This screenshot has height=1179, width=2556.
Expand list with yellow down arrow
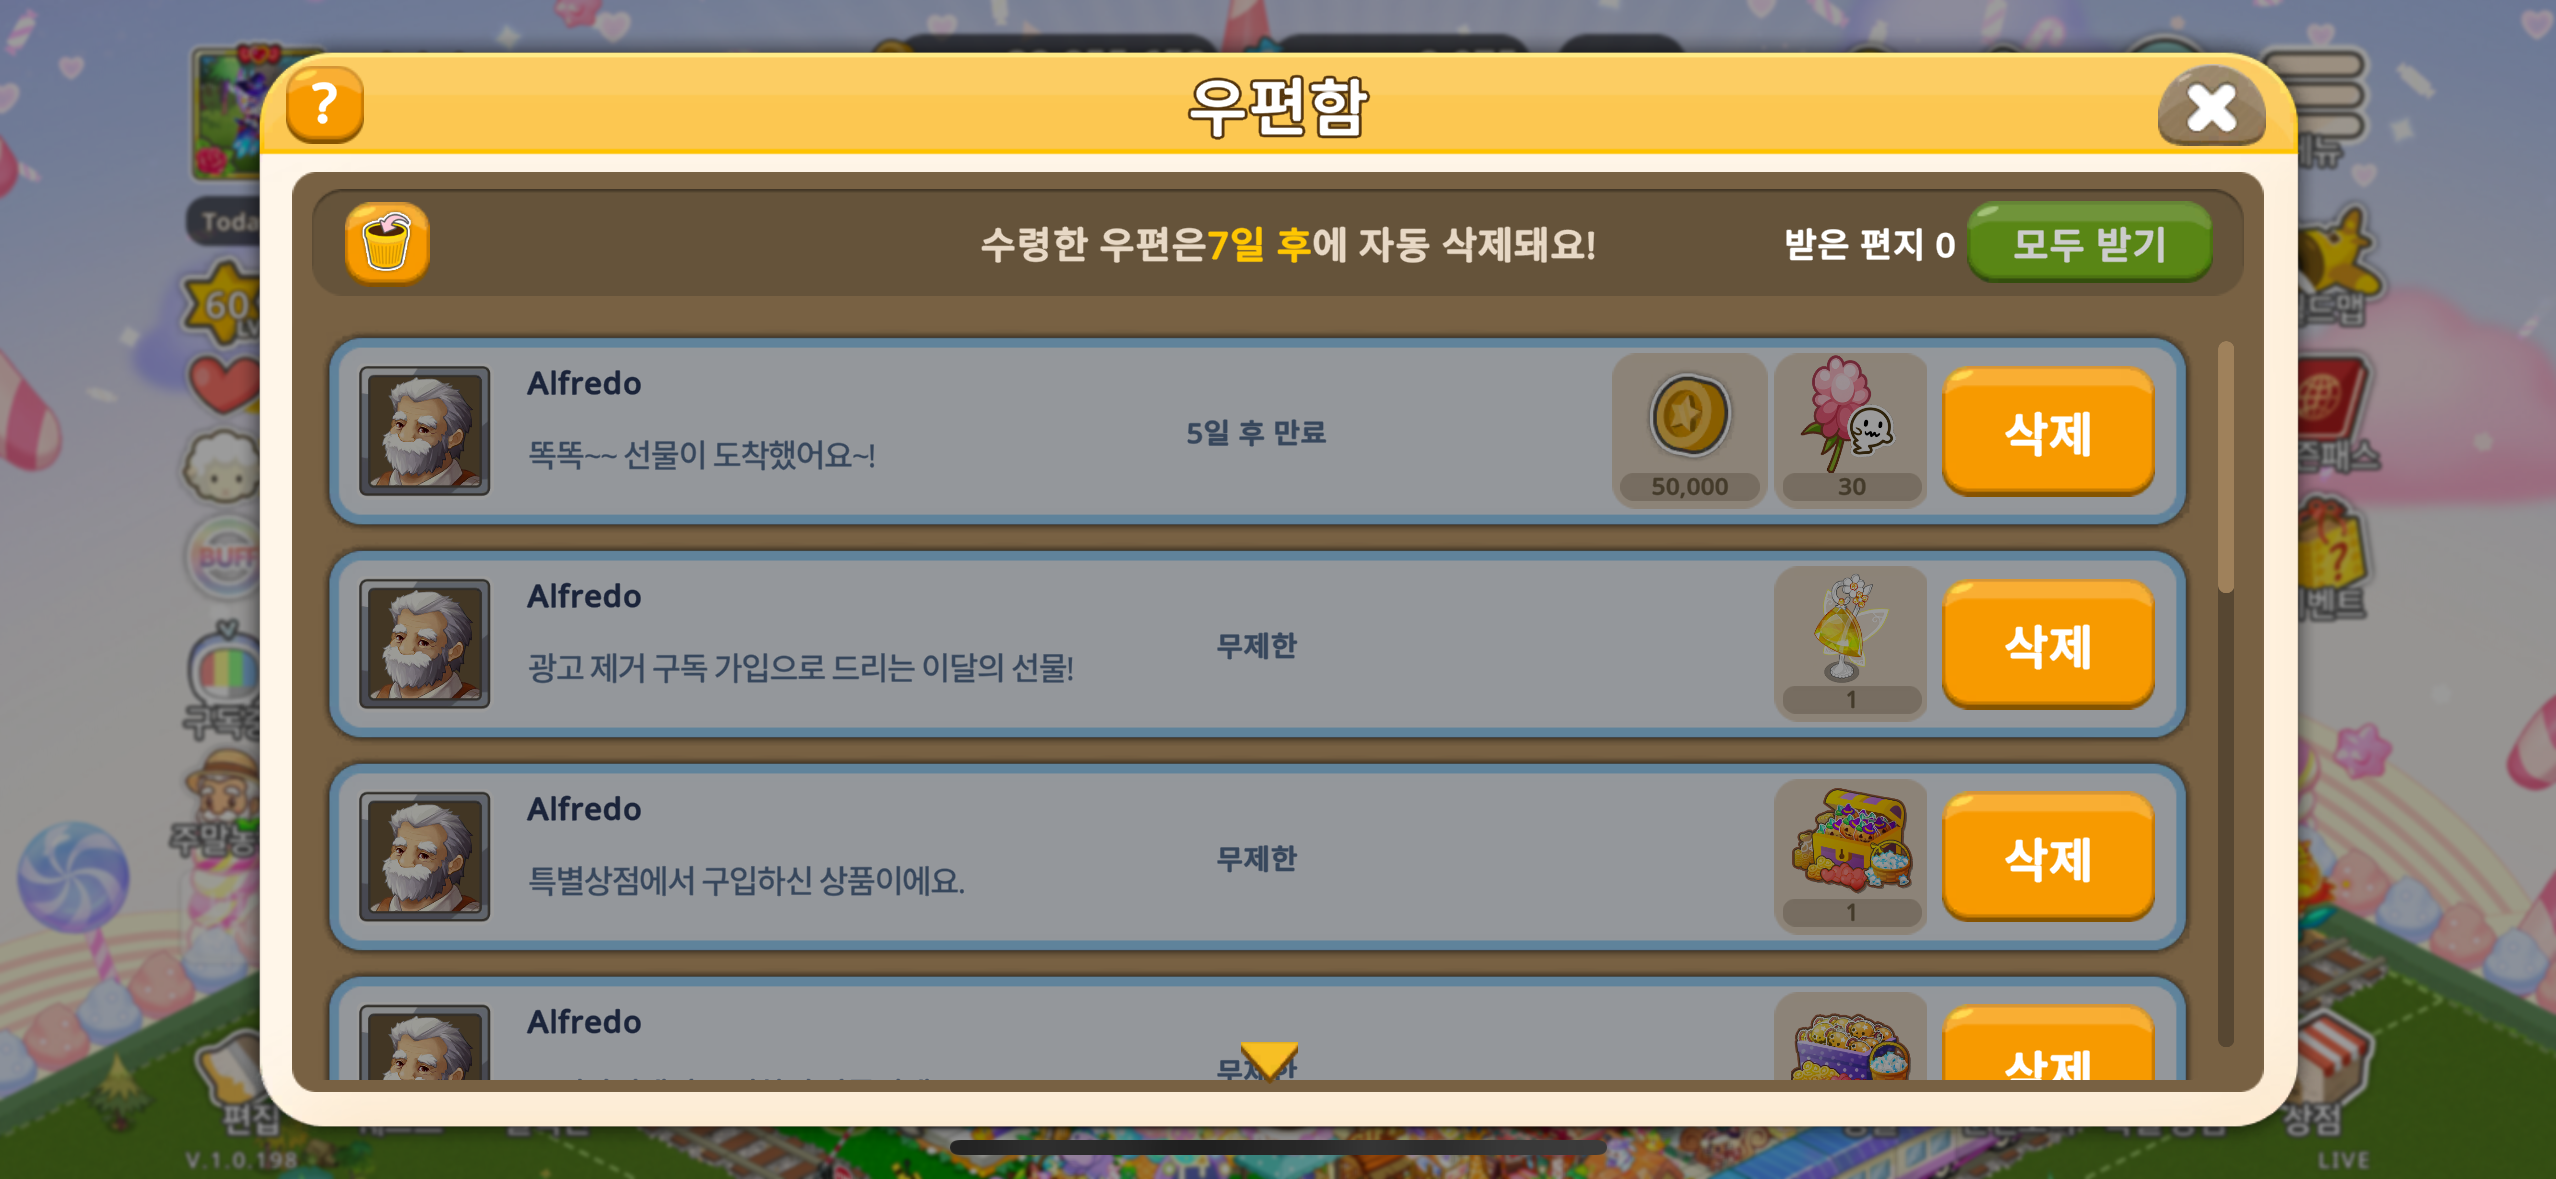click(x=1269, y=1060)
